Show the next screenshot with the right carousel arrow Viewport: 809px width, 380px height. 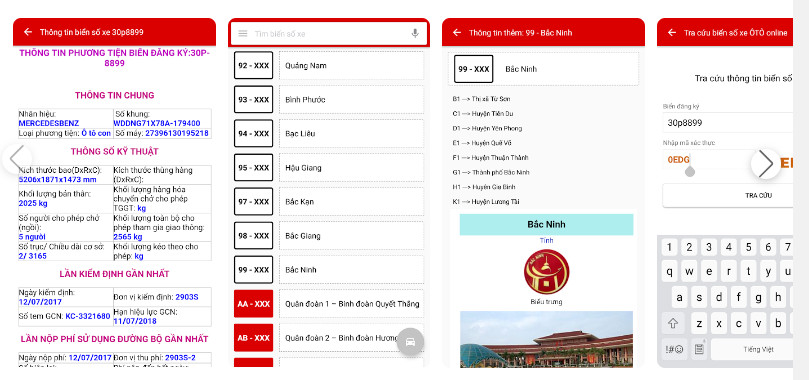coord(766,164)
